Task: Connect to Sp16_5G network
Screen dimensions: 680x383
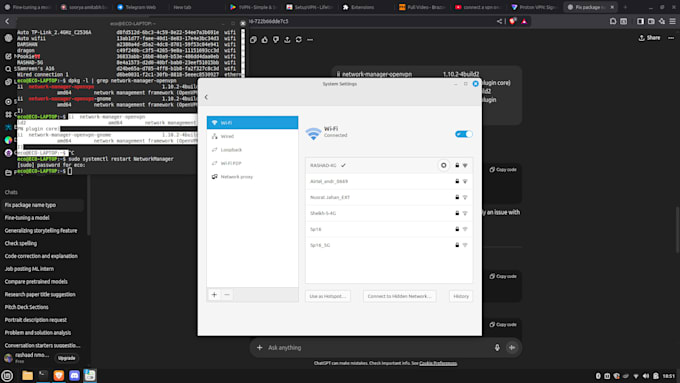Action: point(389,245)
